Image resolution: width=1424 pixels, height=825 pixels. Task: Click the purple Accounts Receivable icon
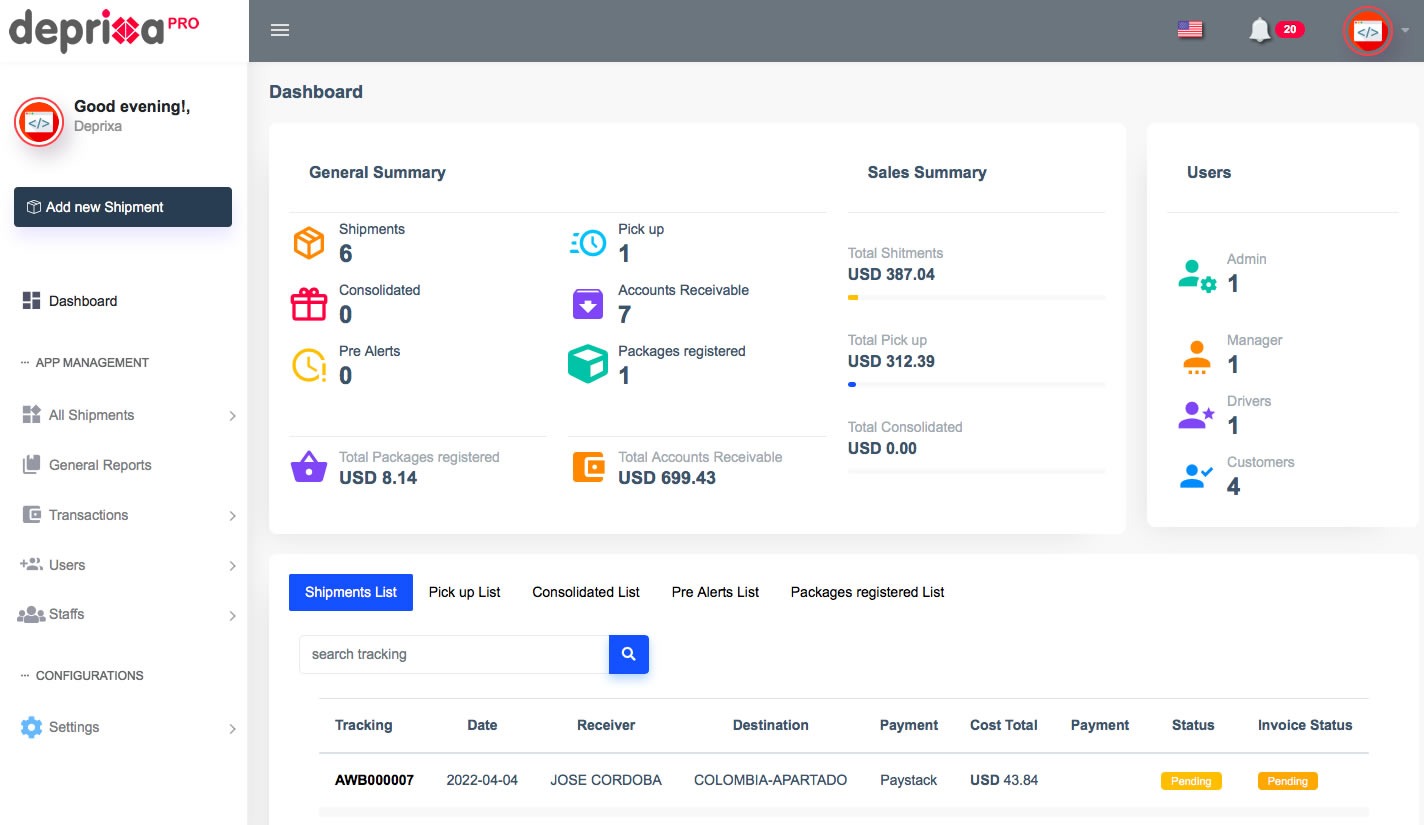pyautogui.click(x=588, y=304)
